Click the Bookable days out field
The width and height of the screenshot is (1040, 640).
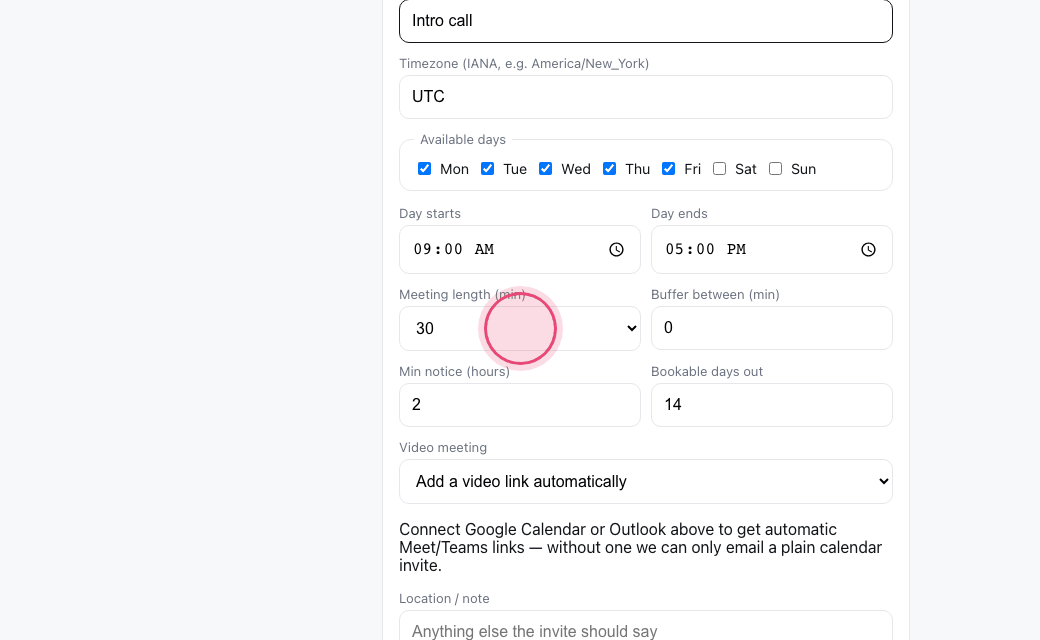pyautogui.click(x=771, y=405)
